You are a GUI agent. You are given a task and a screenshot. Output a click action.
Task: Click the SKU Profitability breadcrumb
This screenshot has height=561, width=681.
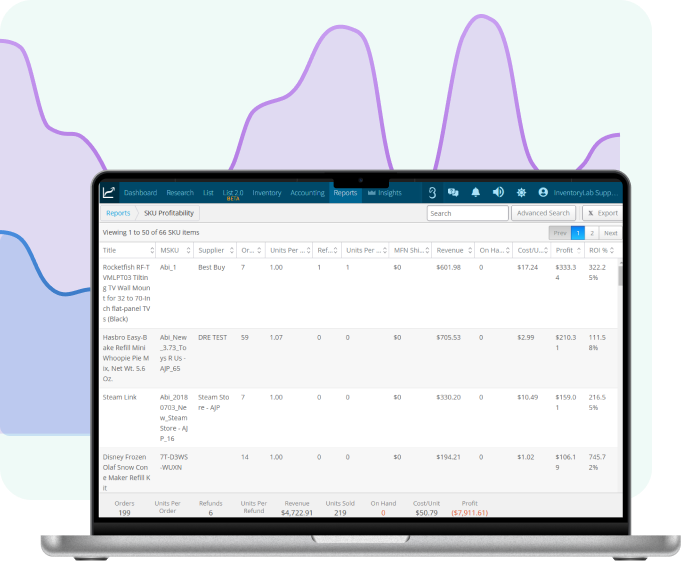169,213
